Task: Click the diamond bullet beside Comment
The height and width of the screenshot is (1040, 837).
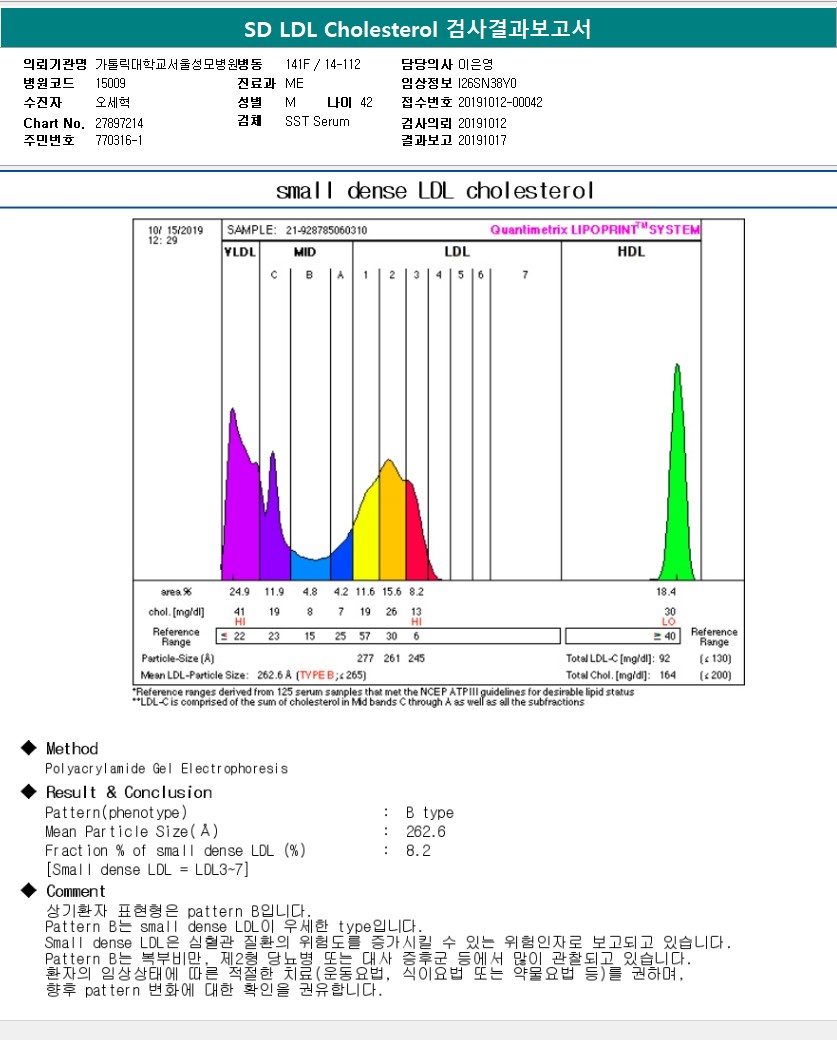Action: pyautogui.click(x=28, y=891)
